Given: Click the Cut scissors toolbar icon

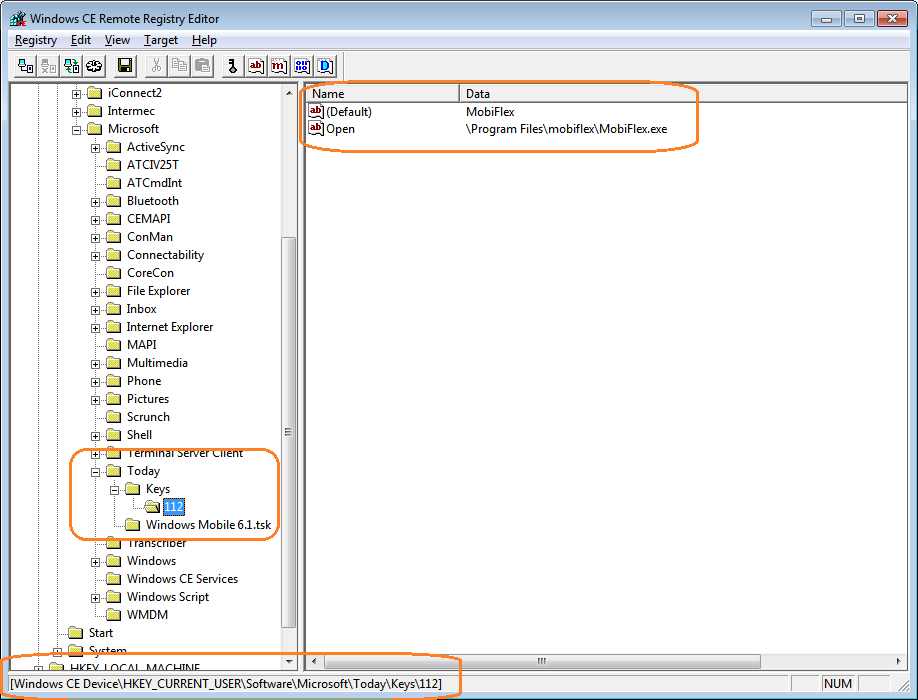Looking at the screenshot, I should (156, 66).
